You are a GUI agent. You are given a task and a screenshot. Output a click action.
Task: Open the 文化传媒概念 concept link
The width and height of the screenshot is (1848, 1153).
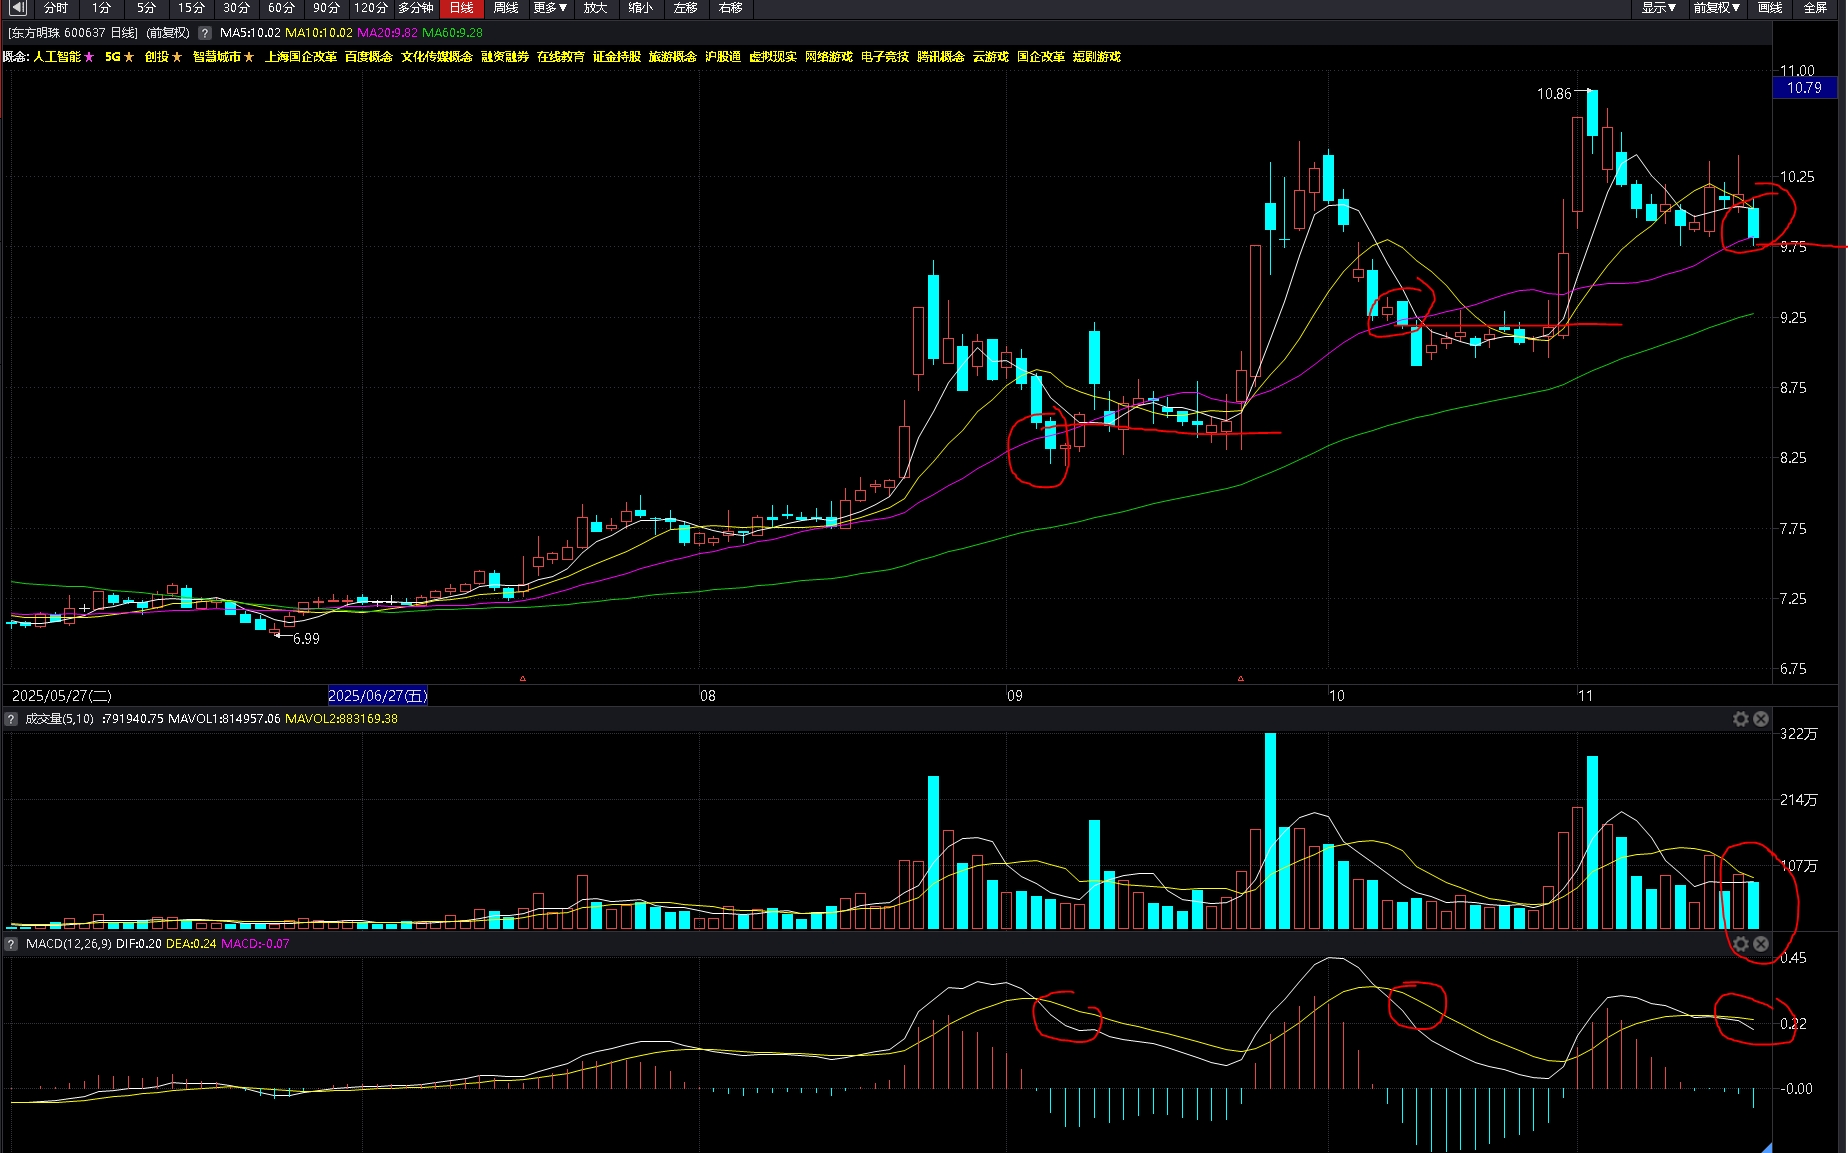(x=437, y=57)
